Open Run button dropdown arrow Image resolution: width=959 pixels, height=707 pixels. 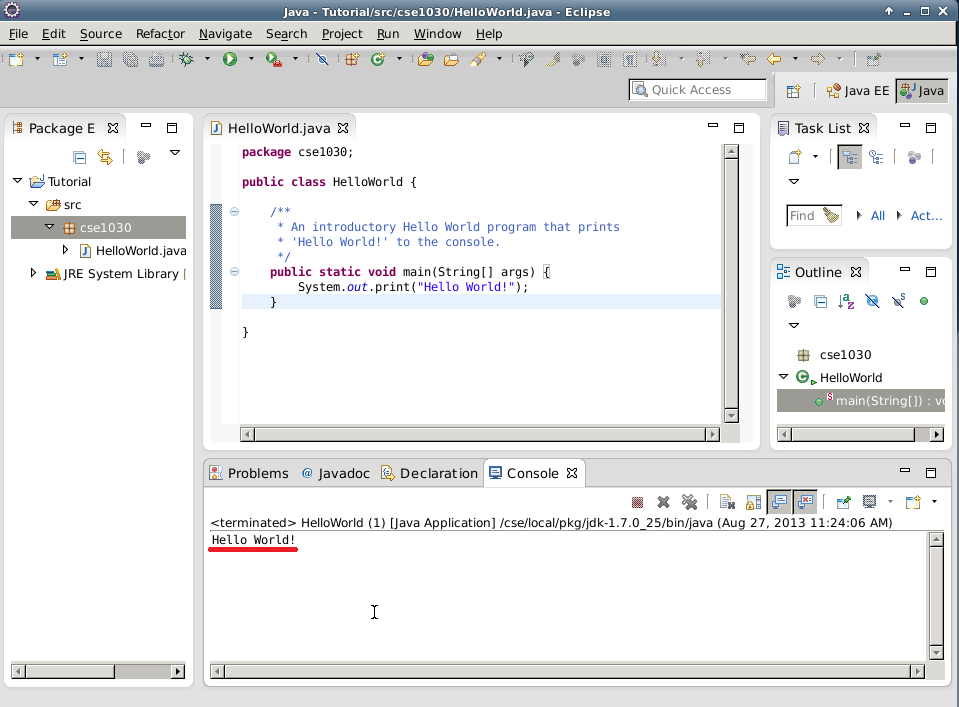(x=251, y=59)
